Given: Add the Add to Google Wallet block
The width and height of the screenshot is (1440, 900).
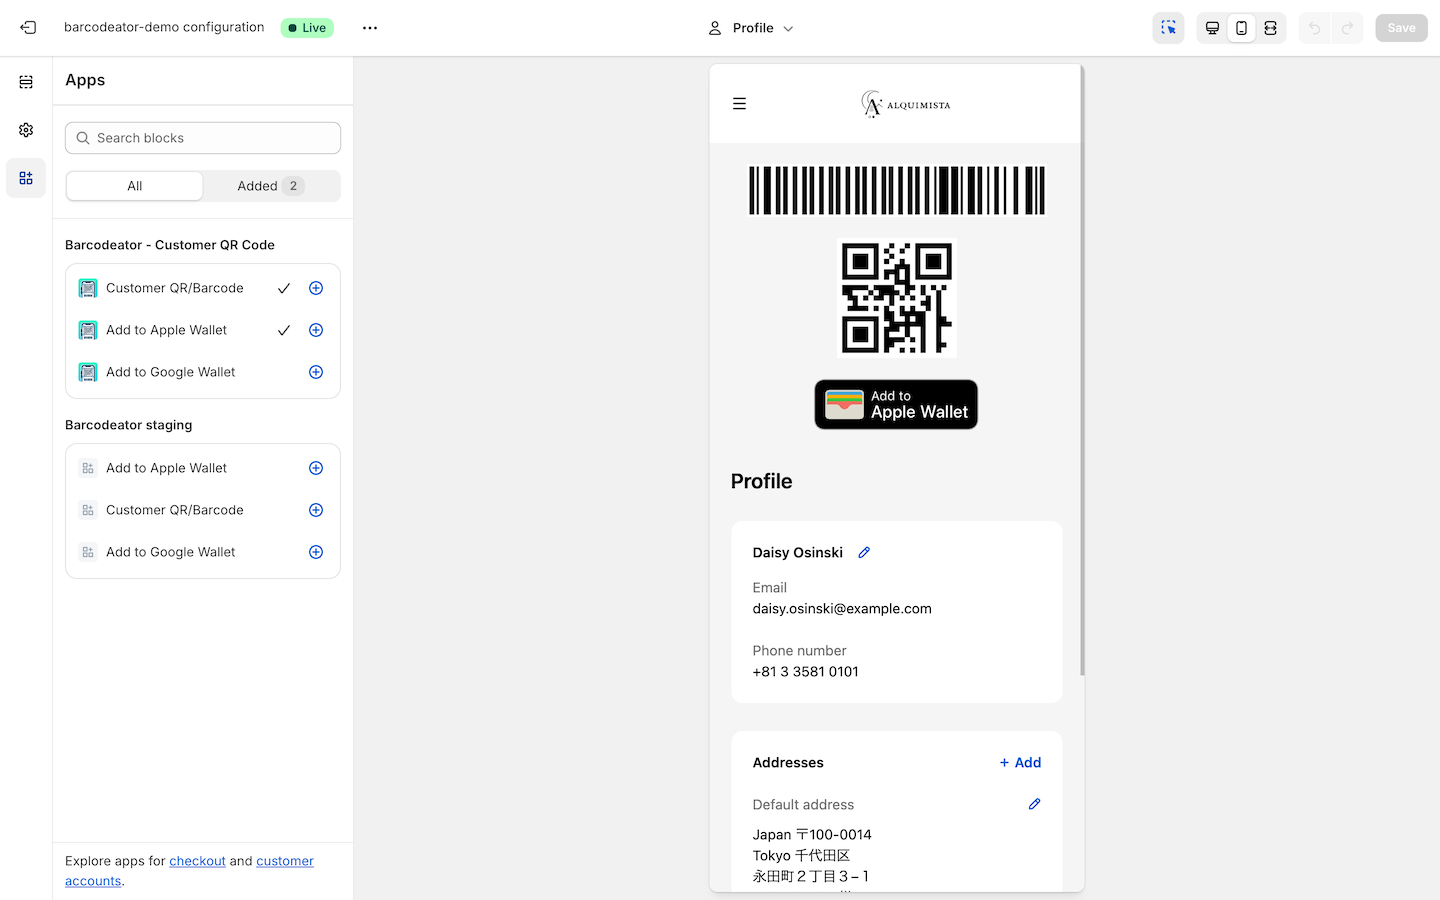Looking at the screenshot, I should pyautogui.click(x=316, y=372).
